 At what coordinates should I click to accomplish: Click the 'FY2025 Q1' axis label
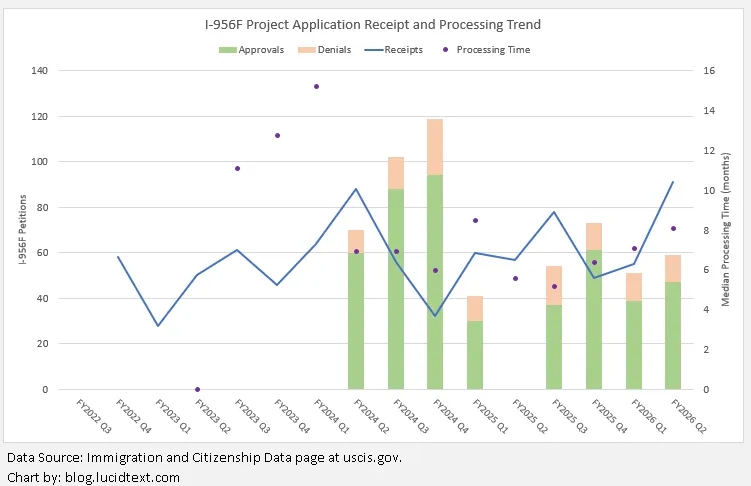pyautogui.click(x=490, y=416)
